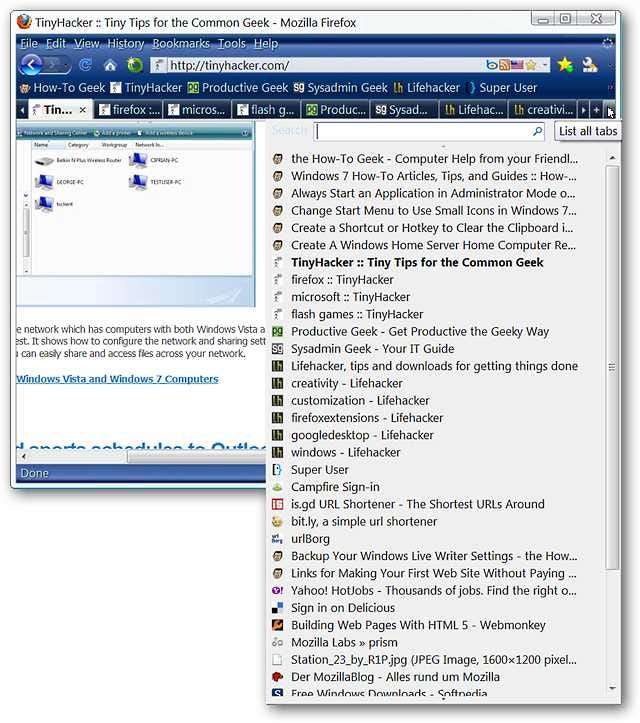Click the List all tabs dropdown button
Viewport: 640px width, 723px height.
[x=609, y=110]
